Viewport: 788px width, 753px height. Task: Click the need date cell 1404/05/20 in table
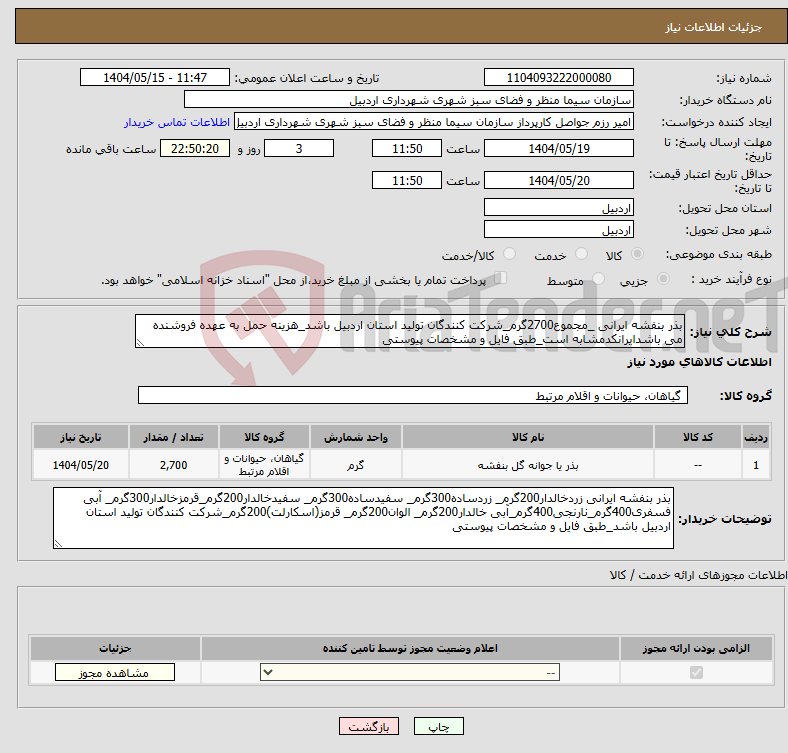tap(81, 465)
